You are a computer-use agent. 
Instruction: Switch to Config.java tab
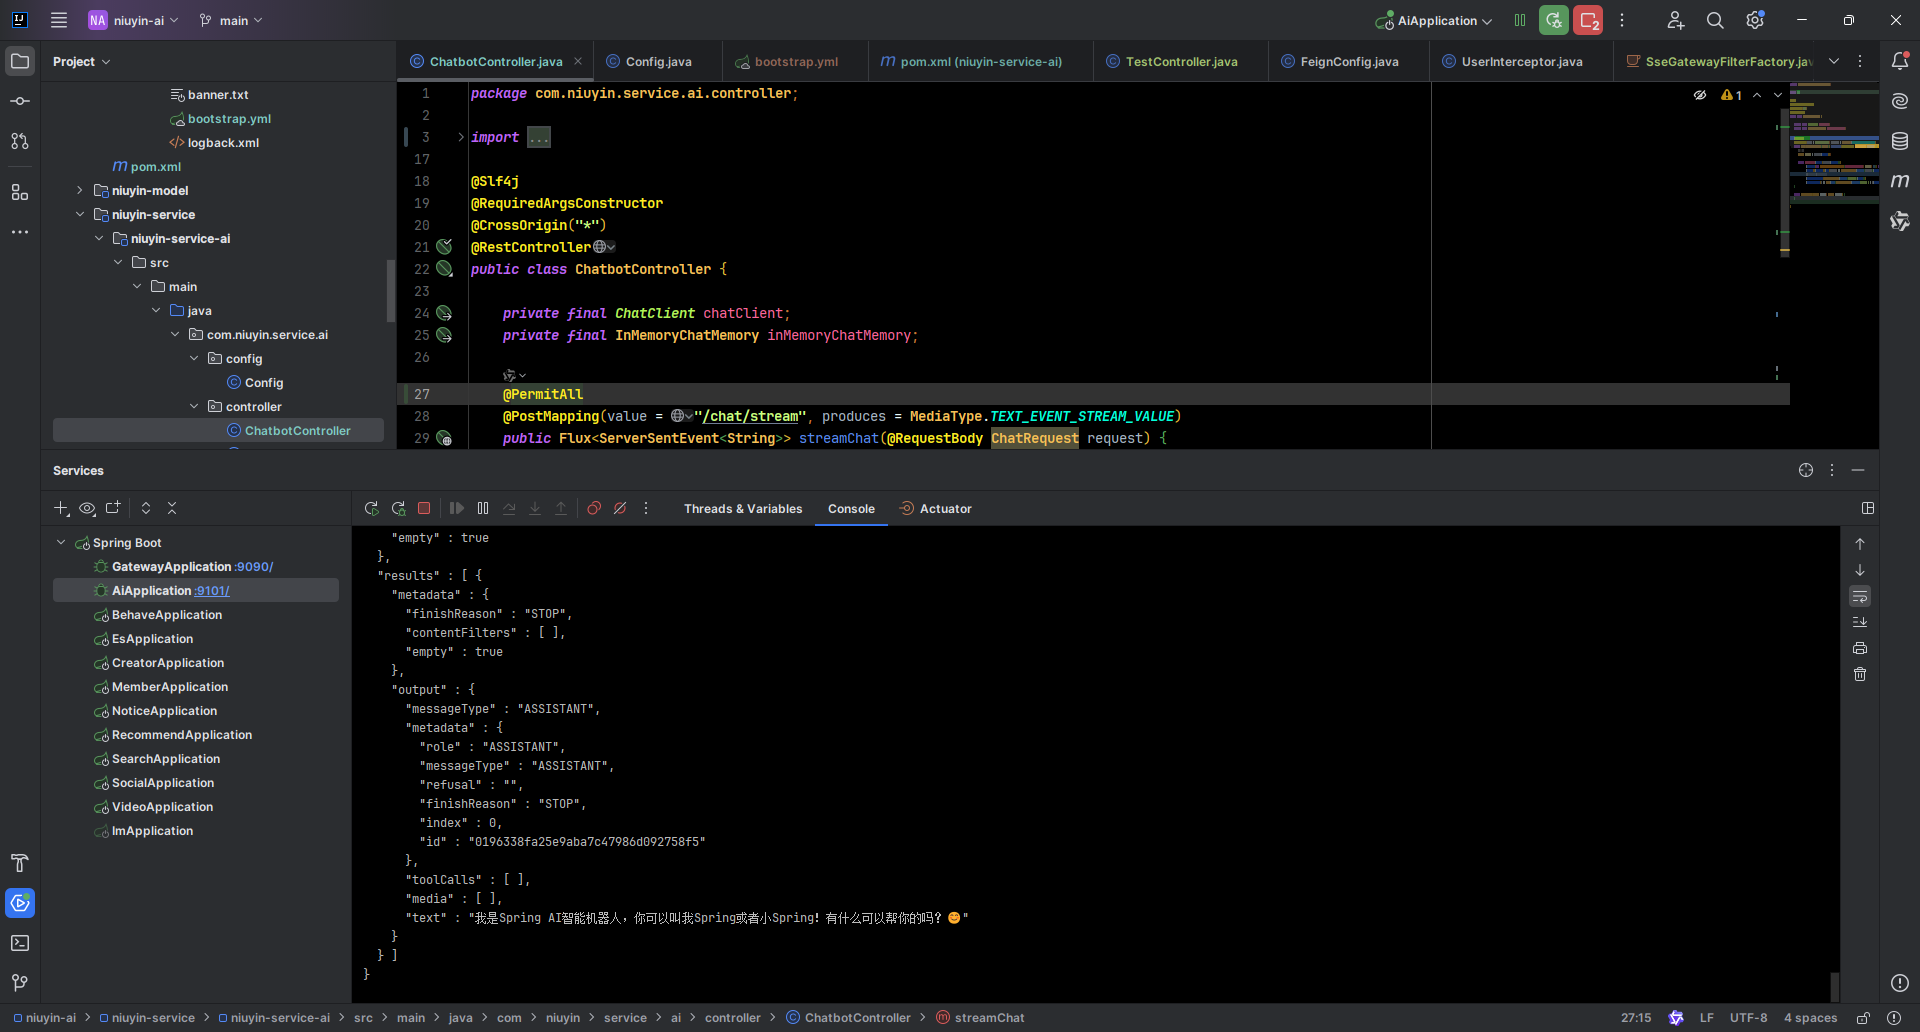click(658, 61)
